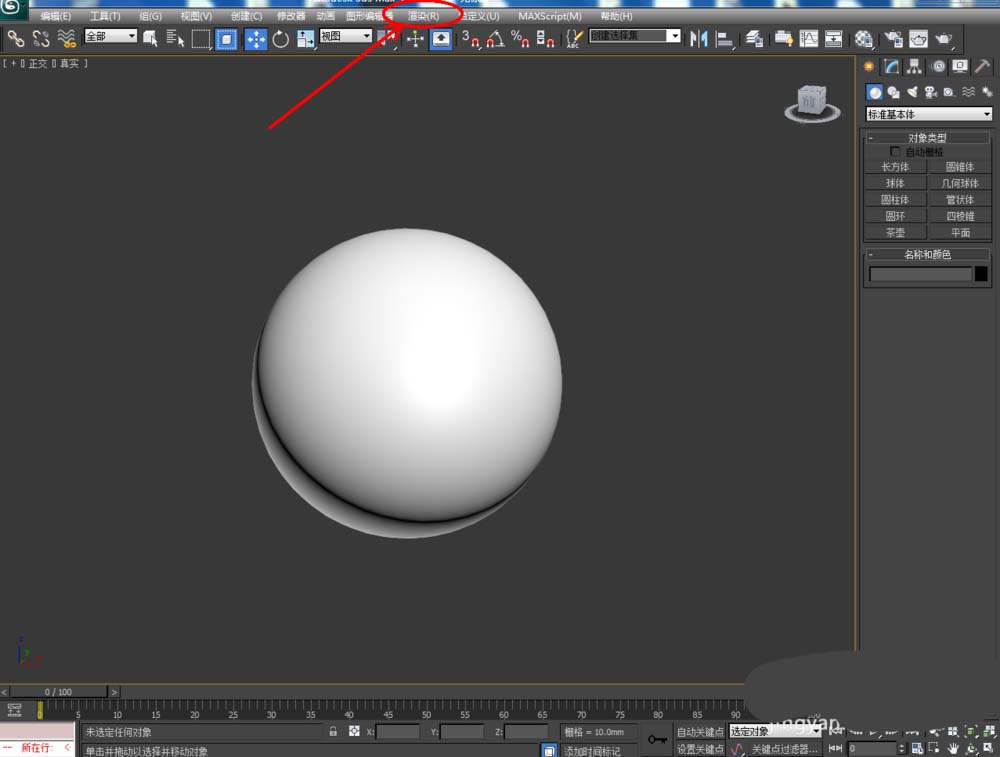Click the teapot render production icon
Image resolution: width=1000 pixels, height=757 pixels.
pos(942,39)
